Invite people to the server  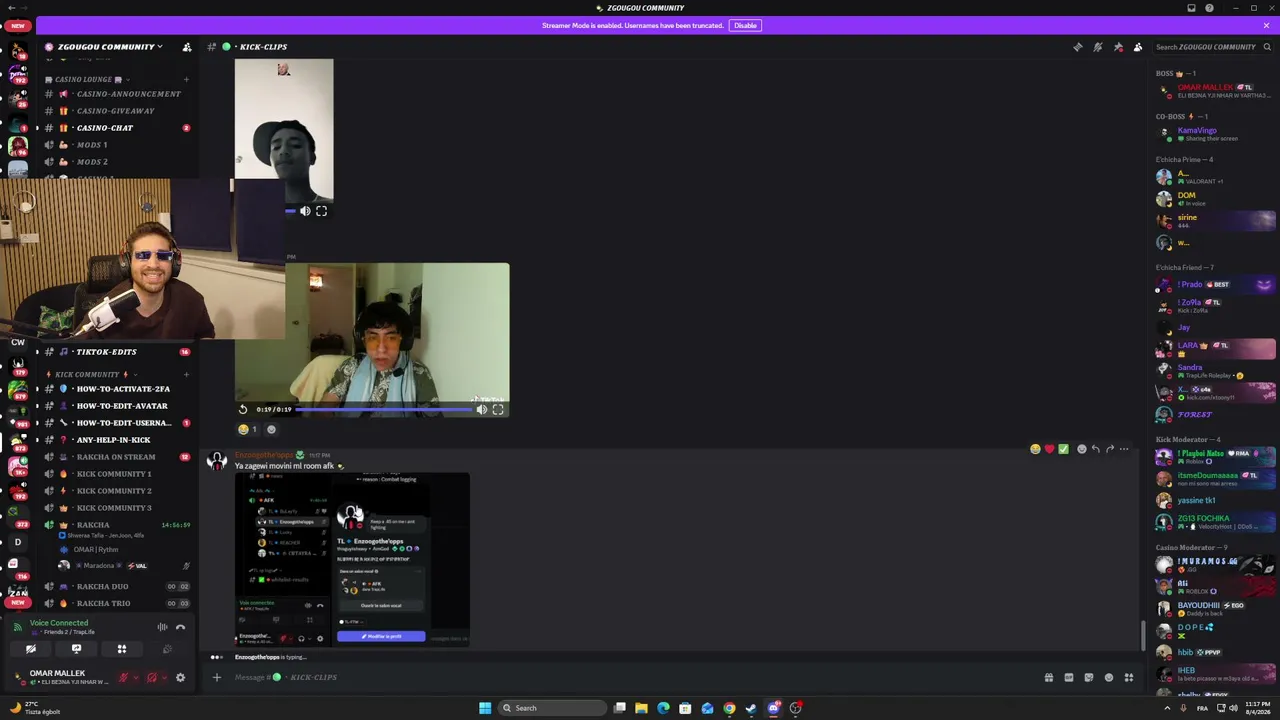[186, 47]
